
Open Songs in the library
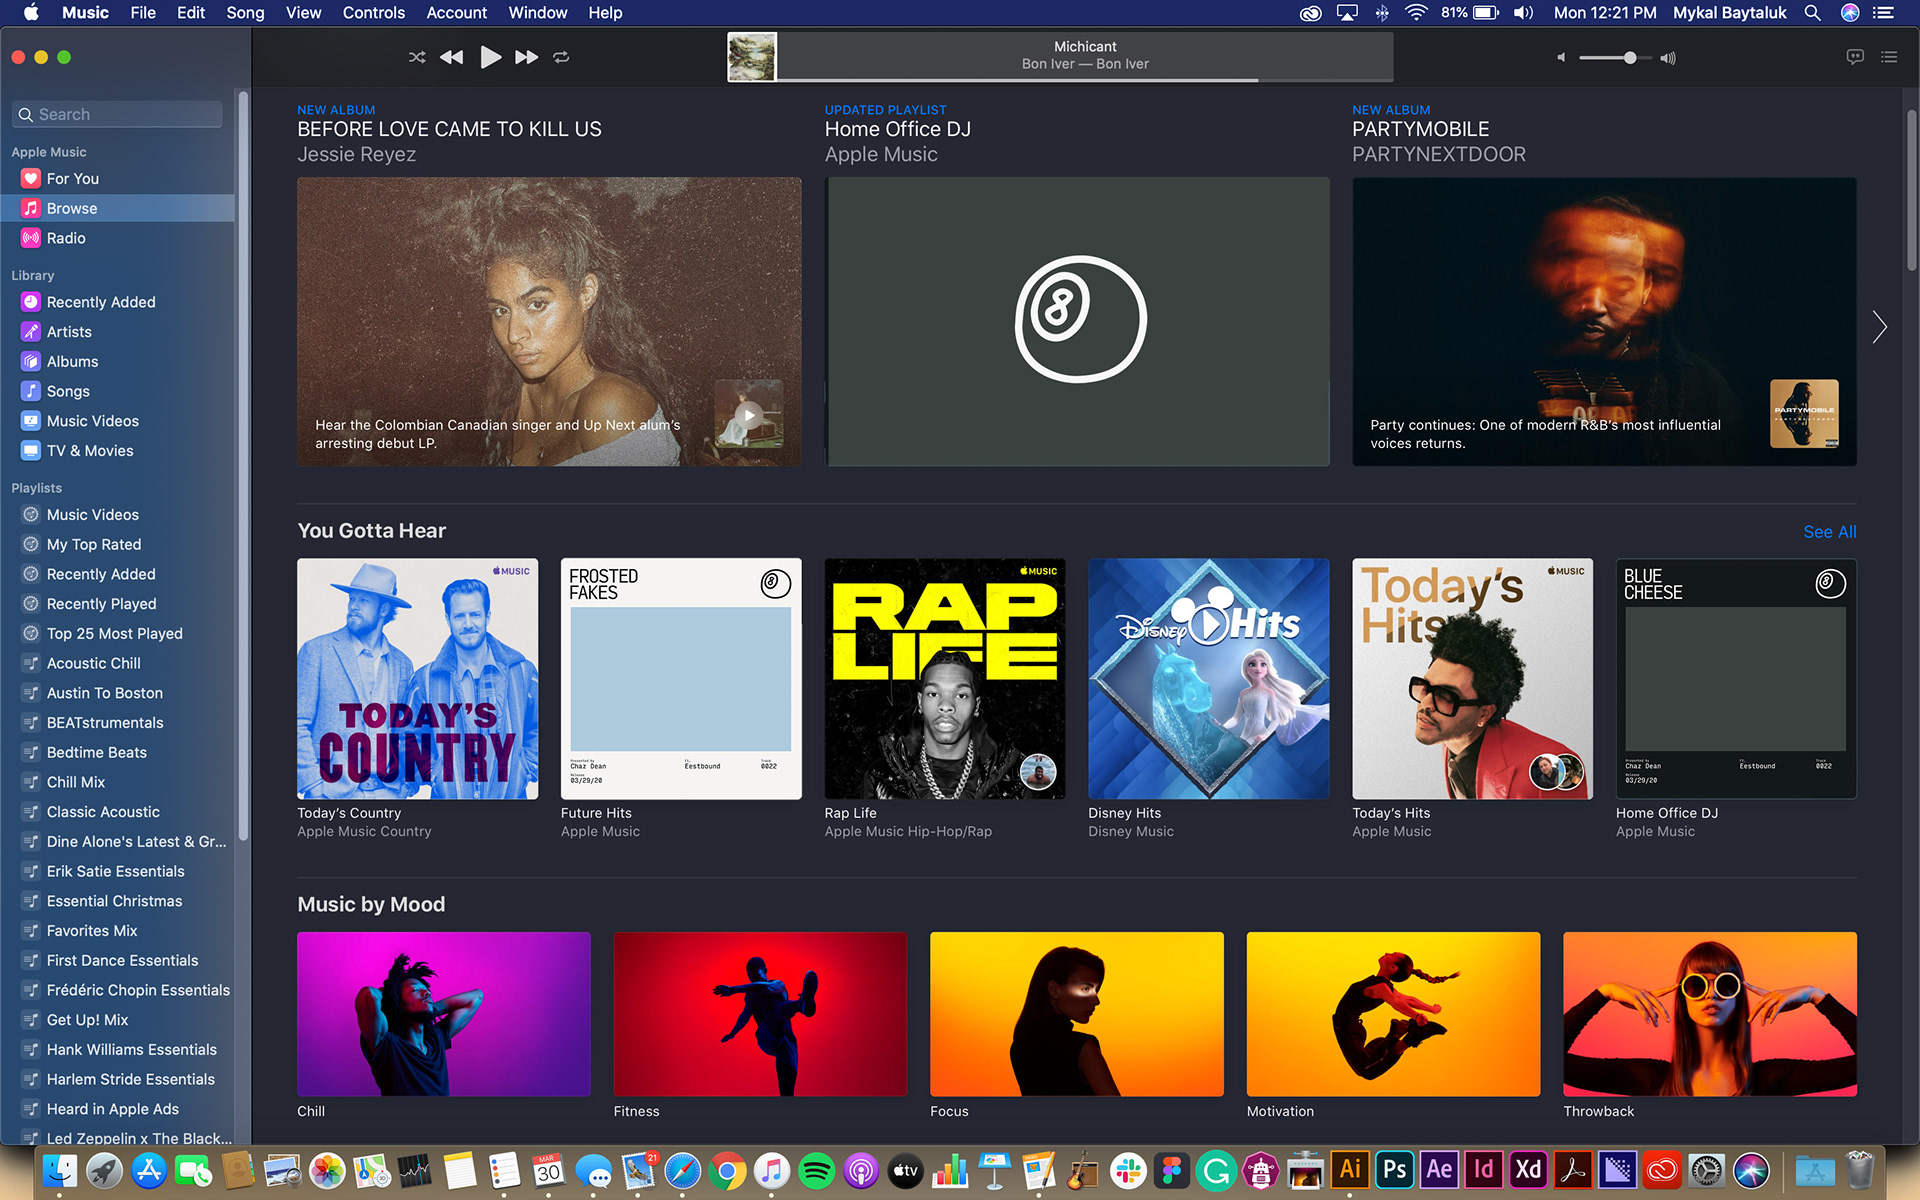point(117,391)
